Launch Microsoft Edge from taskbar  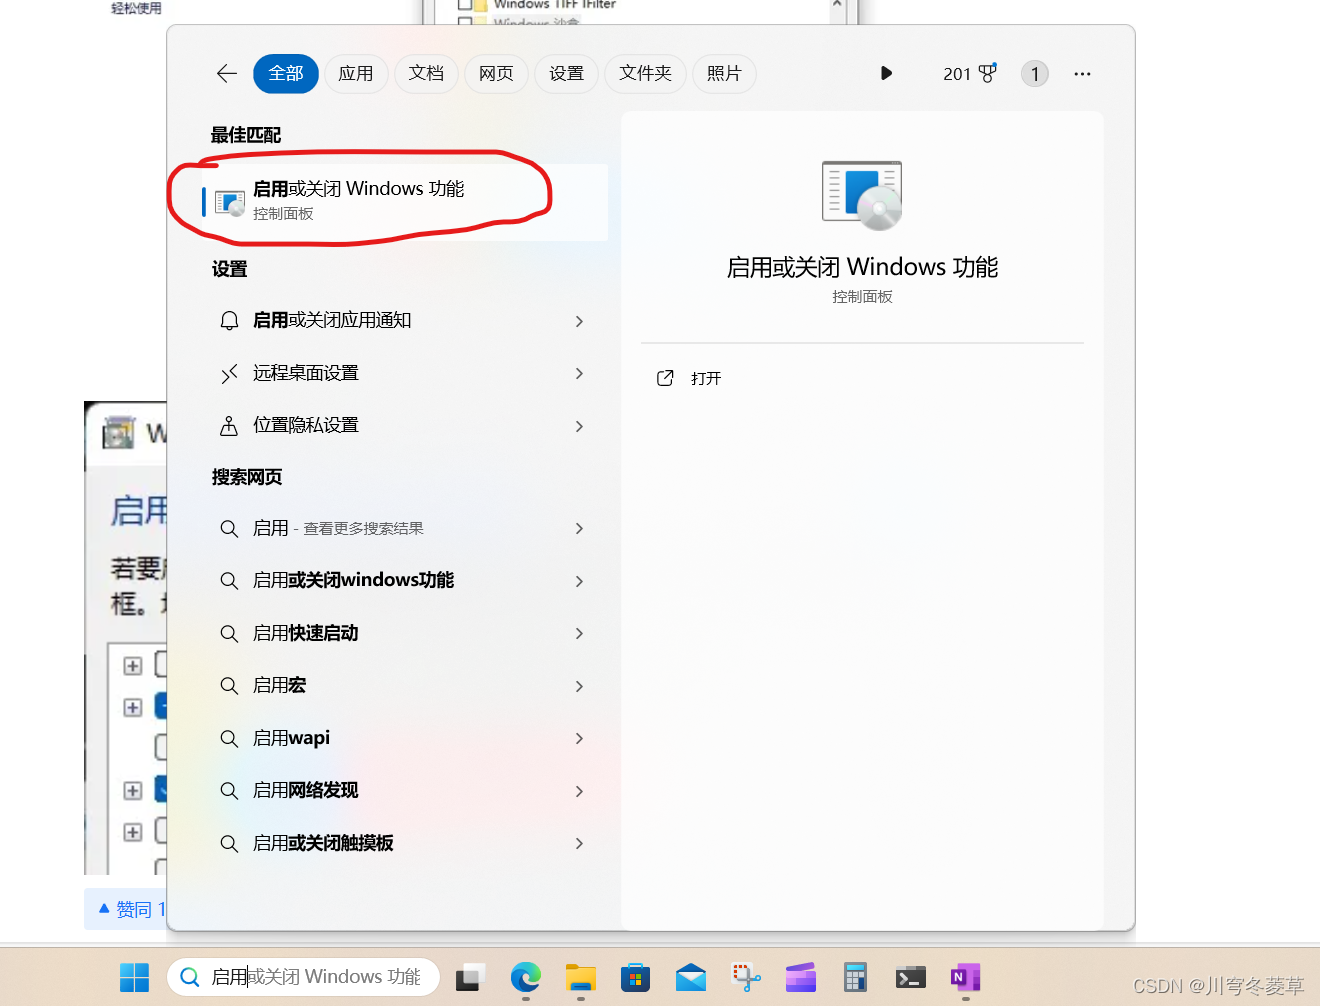pos(526,977)
